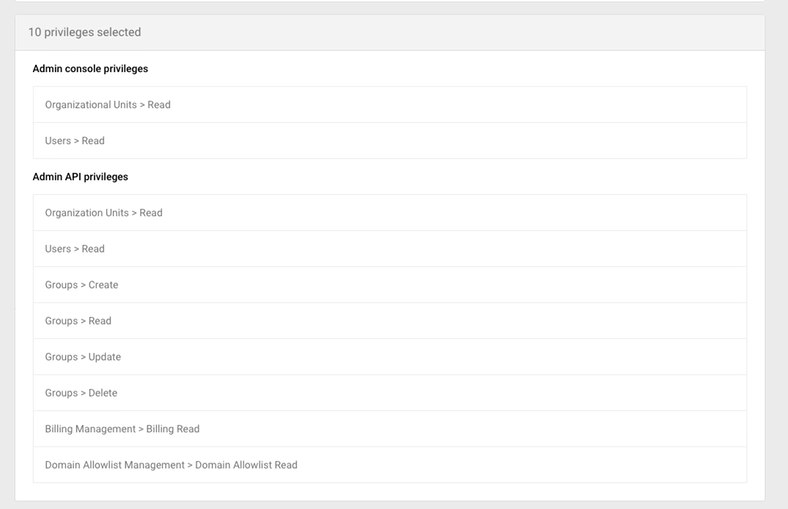Highlight the privileges selected count bar
Viewport: 788px width, 509px height.
pos(390,32)
